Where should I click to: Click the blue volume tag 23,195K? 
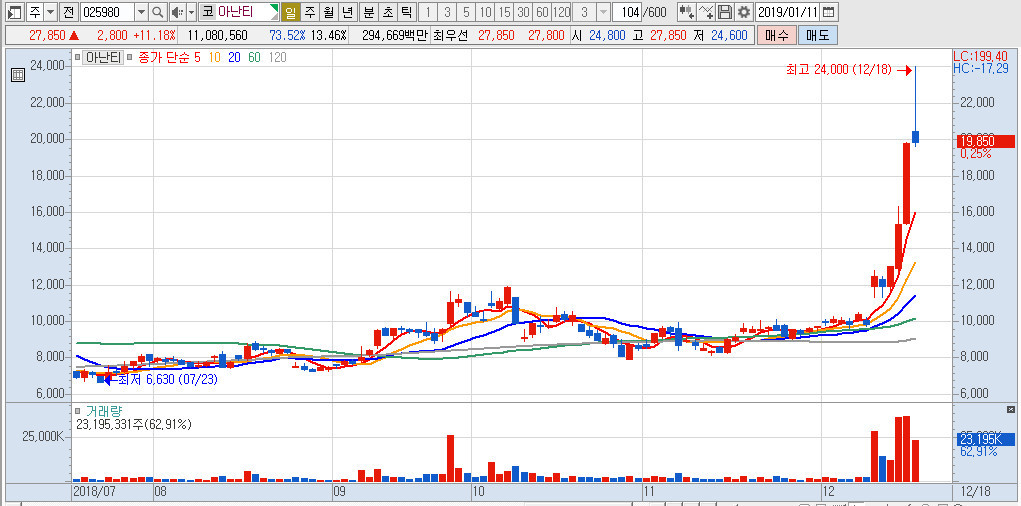pos(986,439)
